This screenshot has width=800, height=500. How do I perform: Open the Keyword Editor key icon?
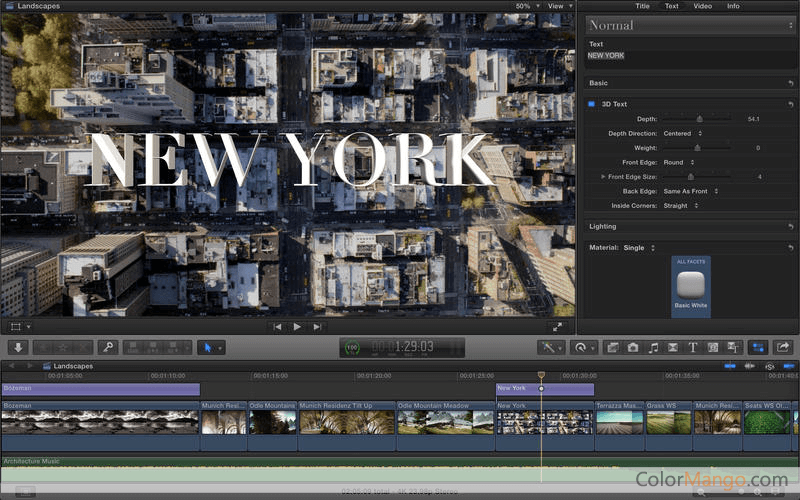108,347
